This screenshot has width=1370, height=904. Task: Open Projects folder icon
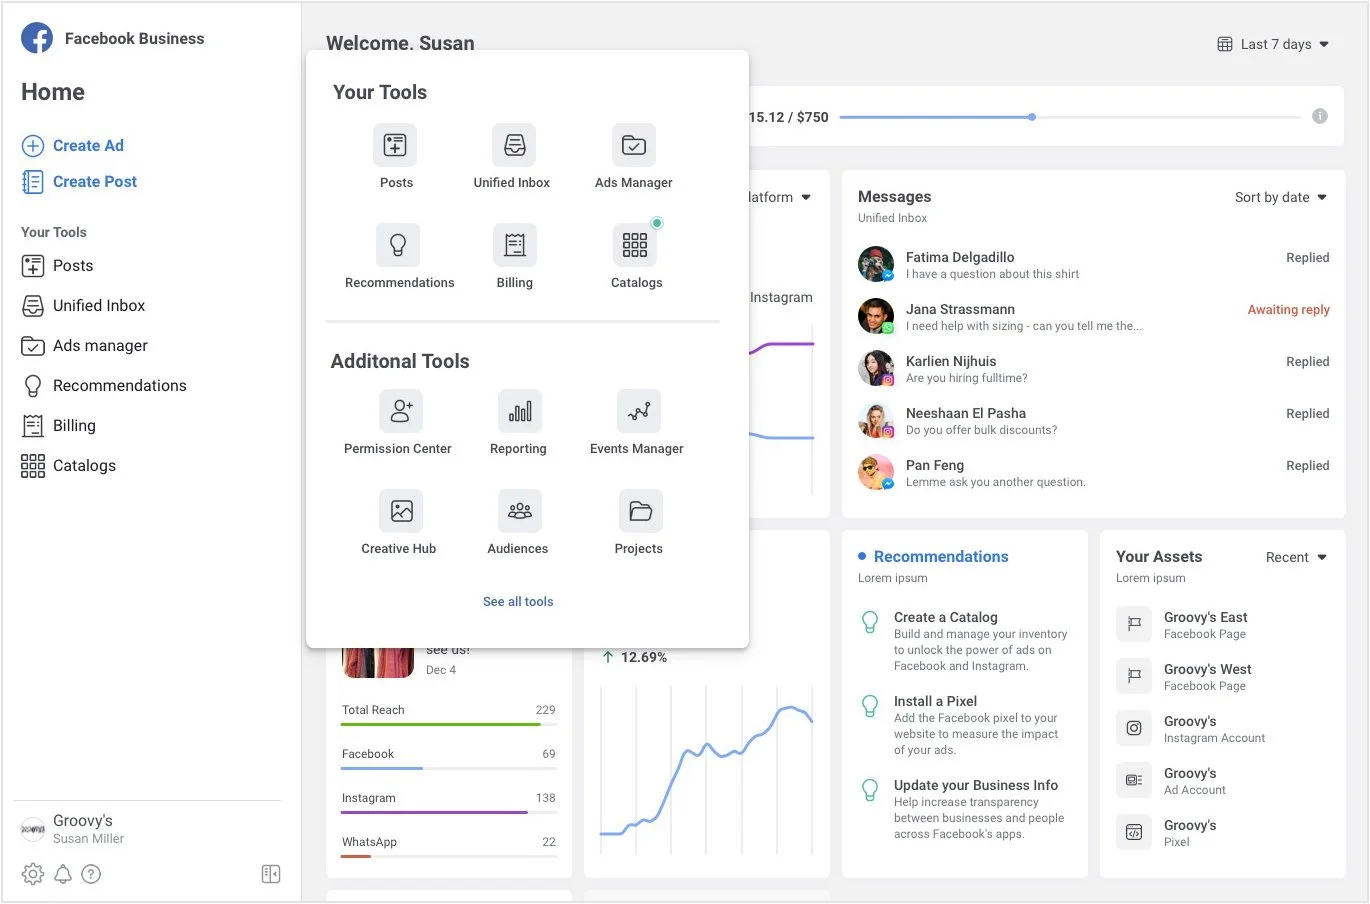[x=640, y=511]
